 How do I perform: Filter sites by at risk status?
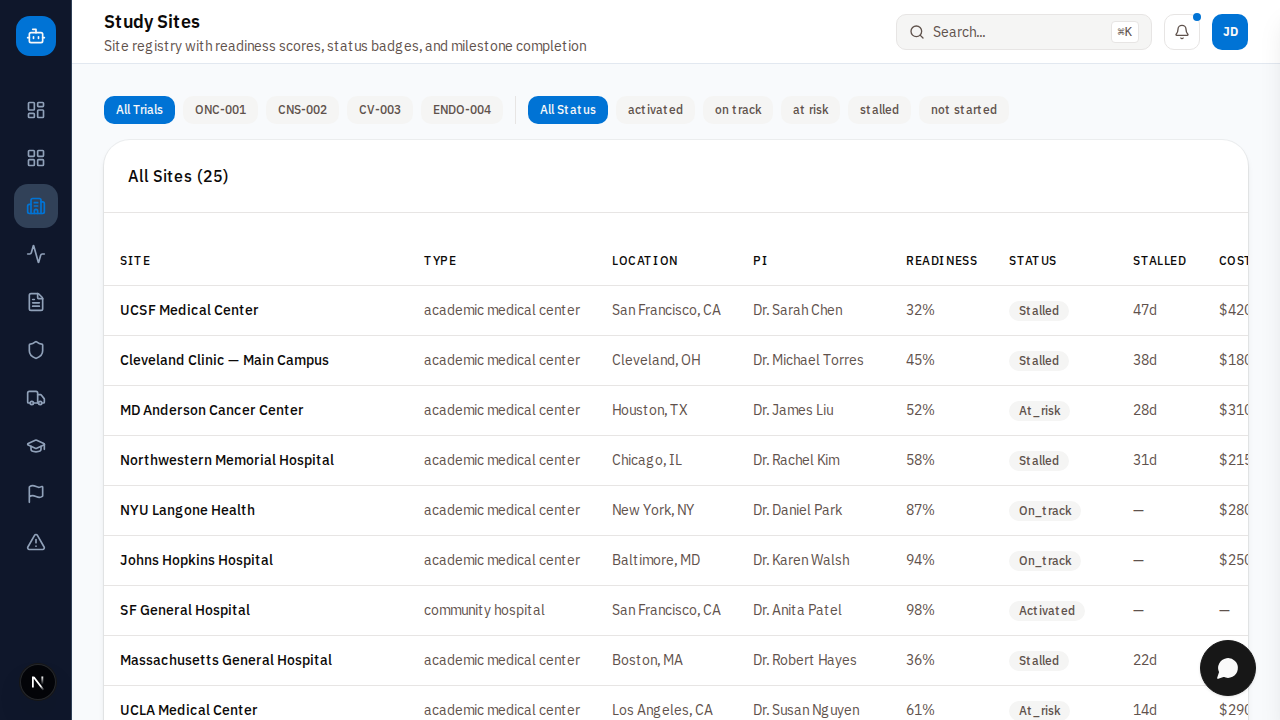(x=811, y=110)
